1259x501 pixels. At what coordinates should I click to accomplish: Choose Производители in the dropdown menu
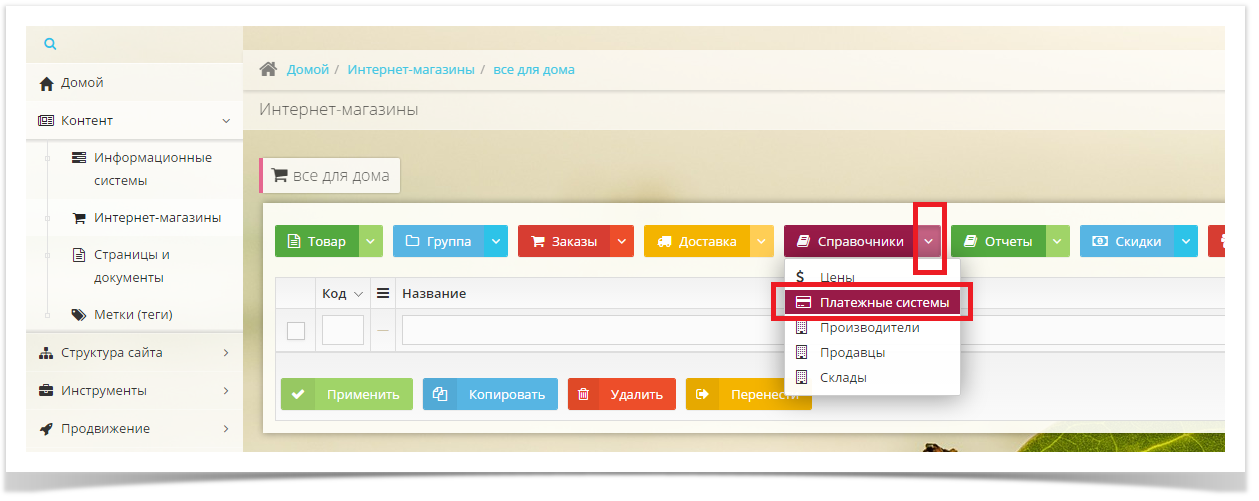point(869,328)
